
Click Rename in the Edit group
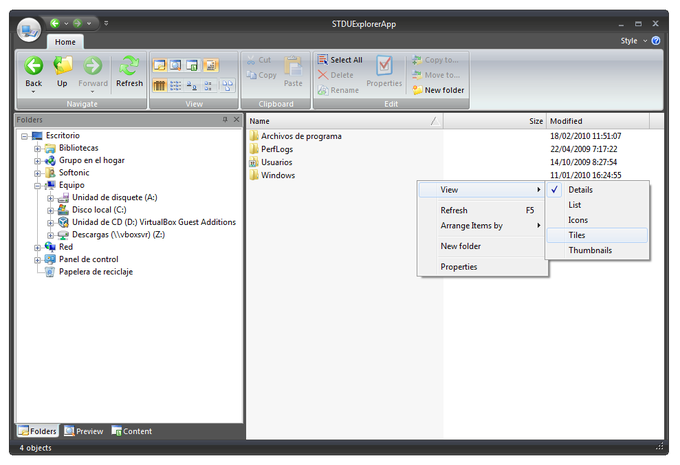[x=338, y=90]
